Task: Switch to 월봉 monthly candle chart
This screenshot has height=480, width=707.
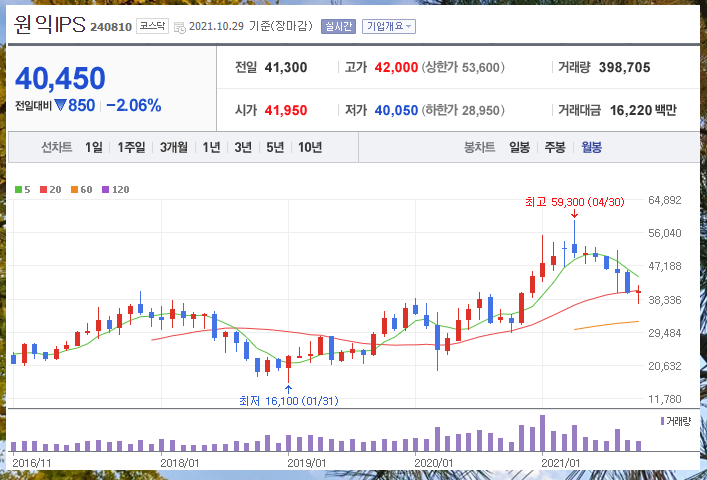Action: coord(592,147)
